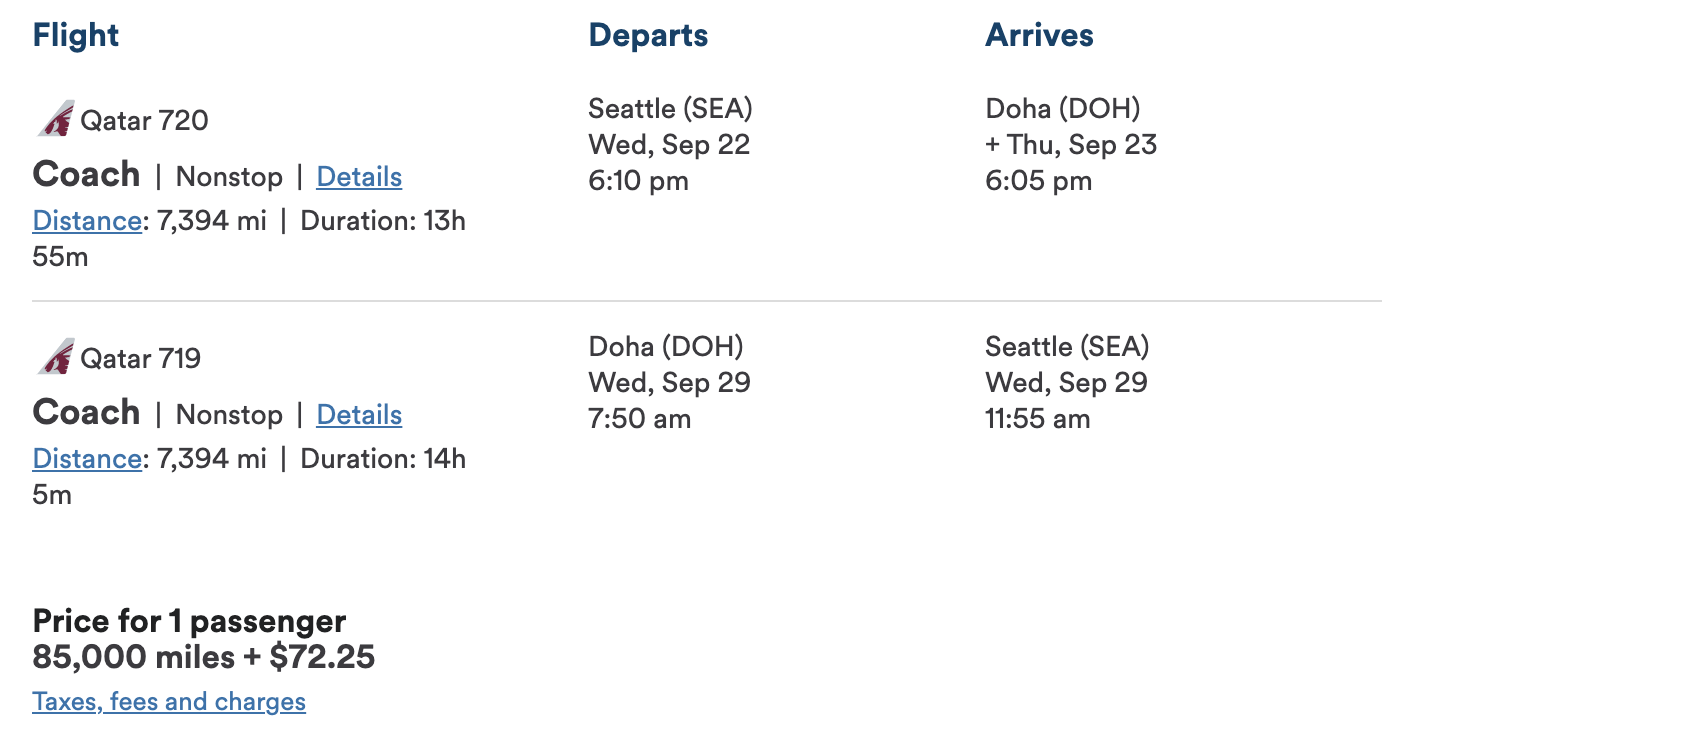Open Details for the Qatar 720 flight
Image resolution: width=1694 pixels, height=740 pixels.
[359, 176]
